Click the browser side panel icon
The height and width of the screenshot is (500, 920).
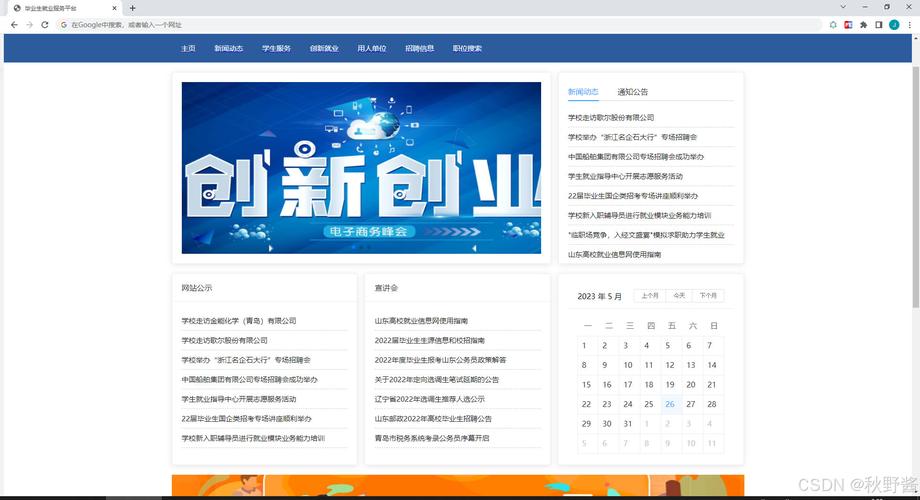878,25
